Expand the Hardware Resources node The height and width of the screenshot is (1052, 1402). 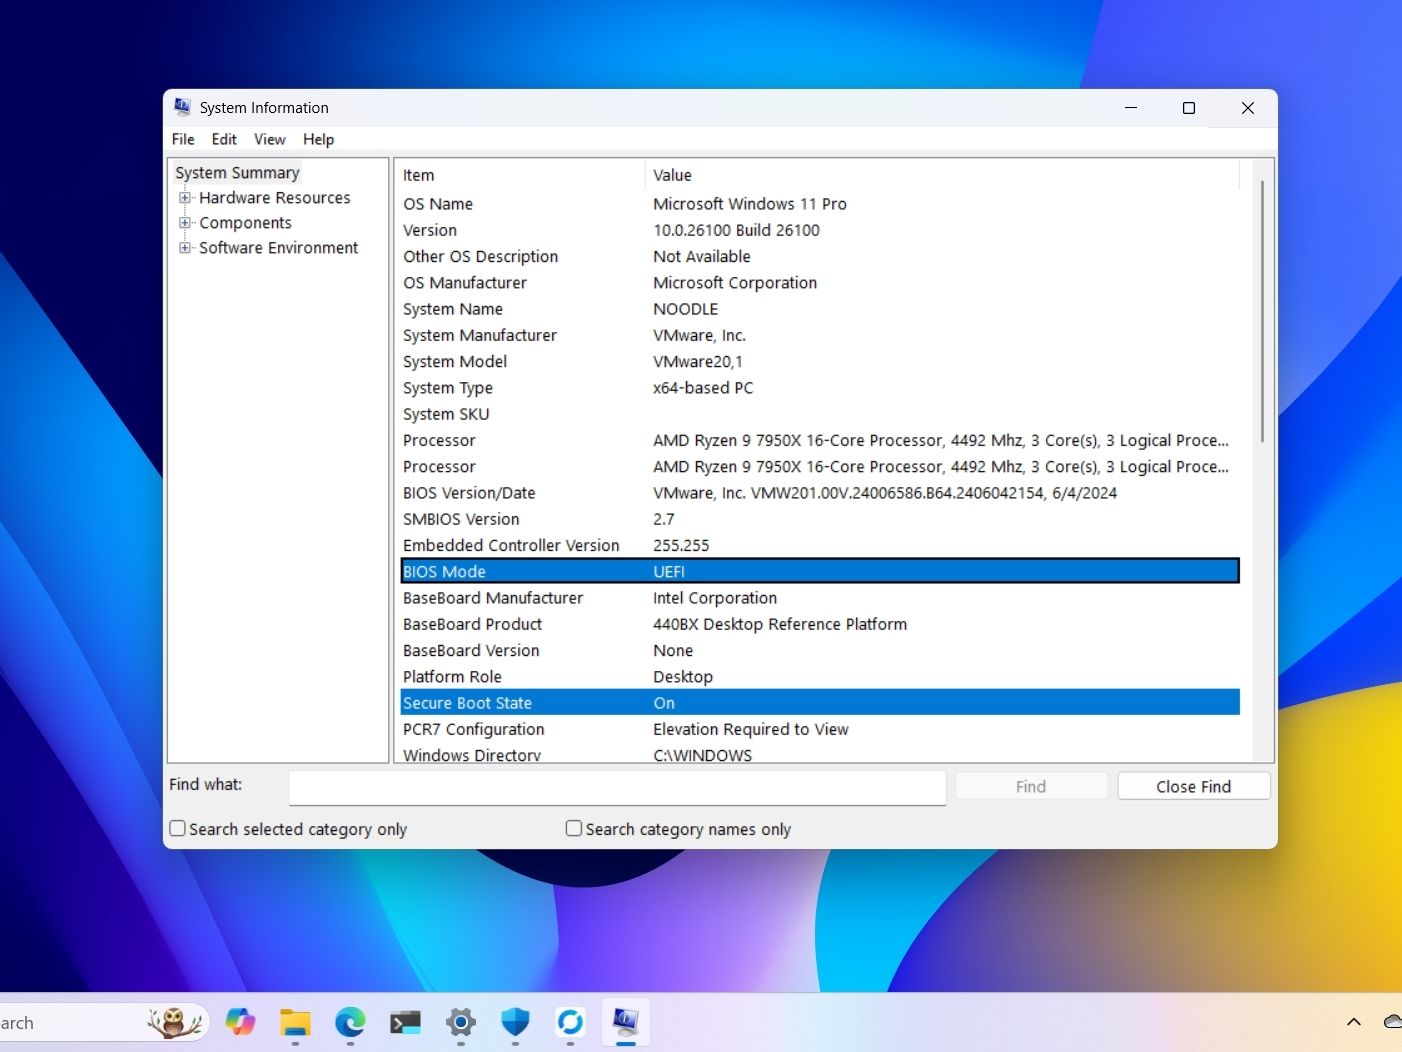(185, 198)
